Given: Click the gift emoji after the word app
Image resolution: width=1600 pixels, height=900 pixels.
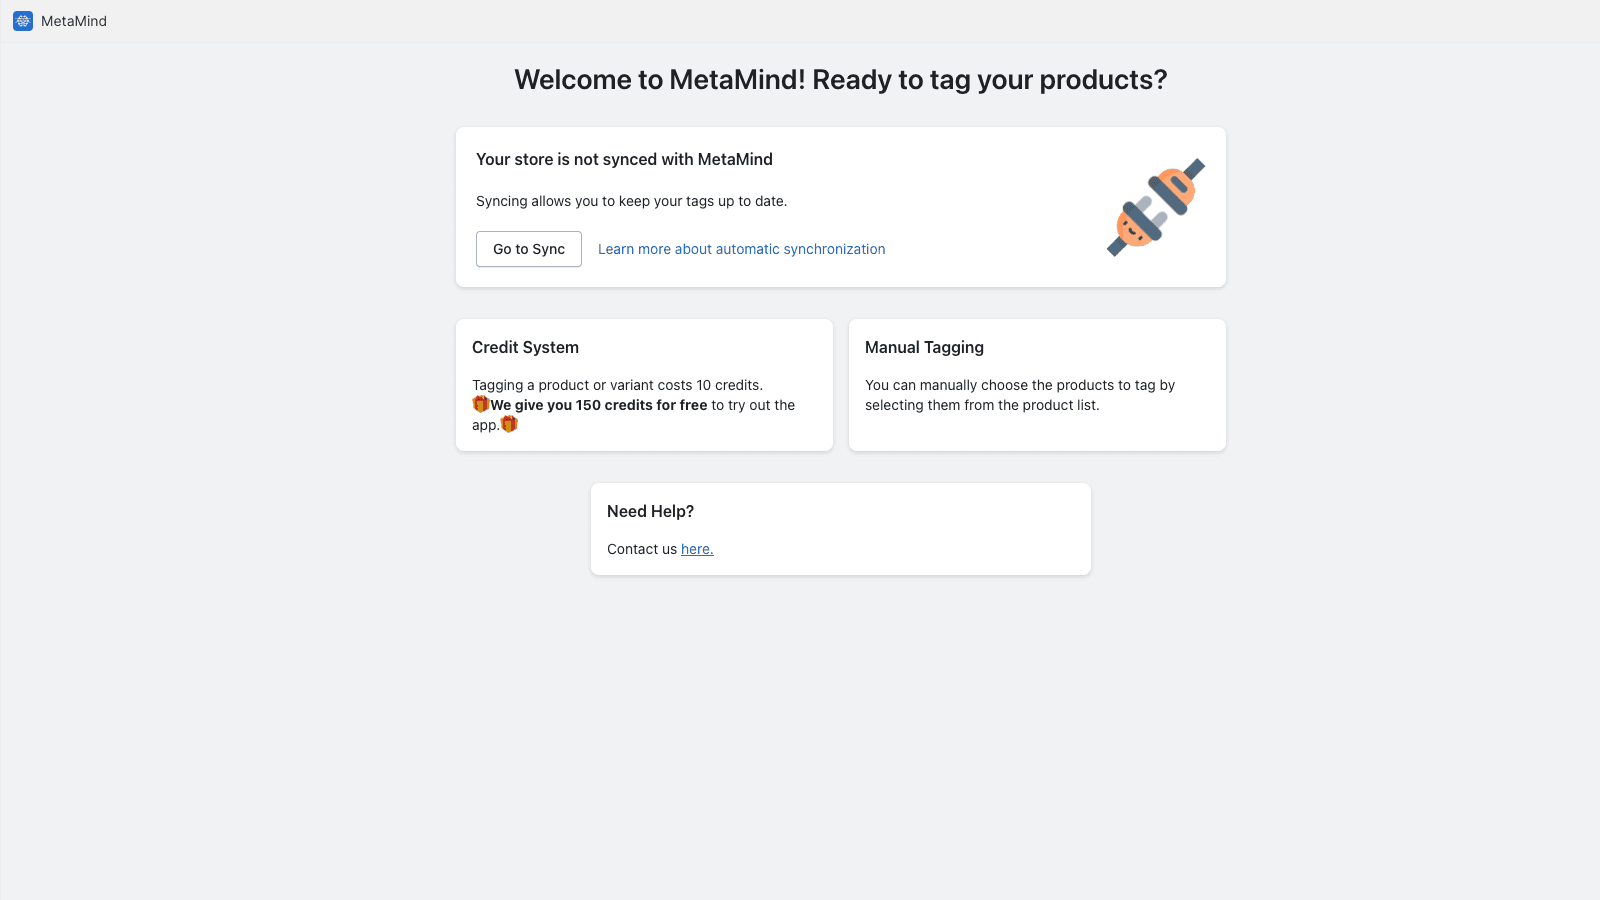Looking at the screenshot, I should 508,423.
